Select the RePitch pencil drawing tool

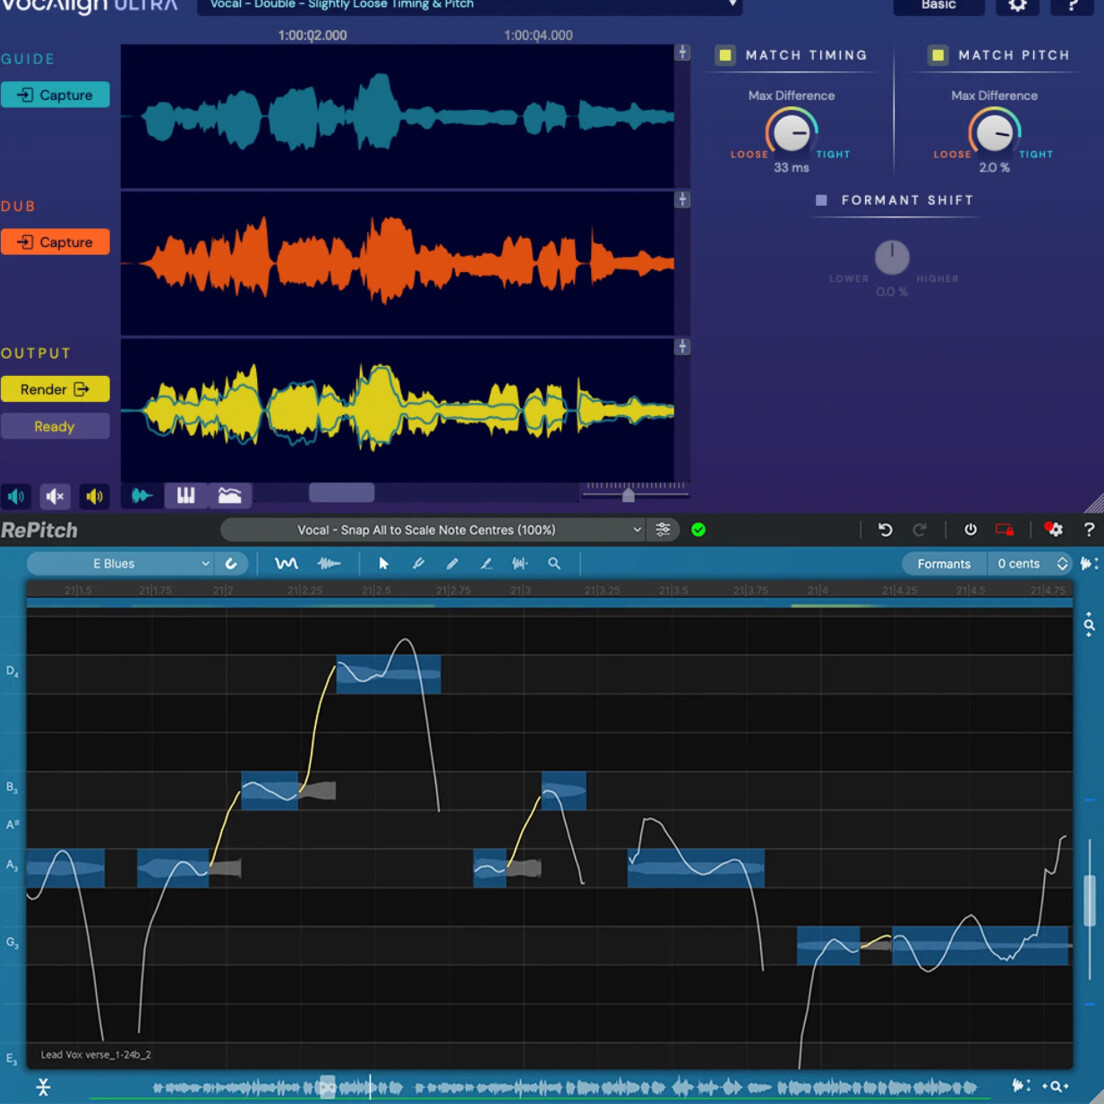pos(452,563)
